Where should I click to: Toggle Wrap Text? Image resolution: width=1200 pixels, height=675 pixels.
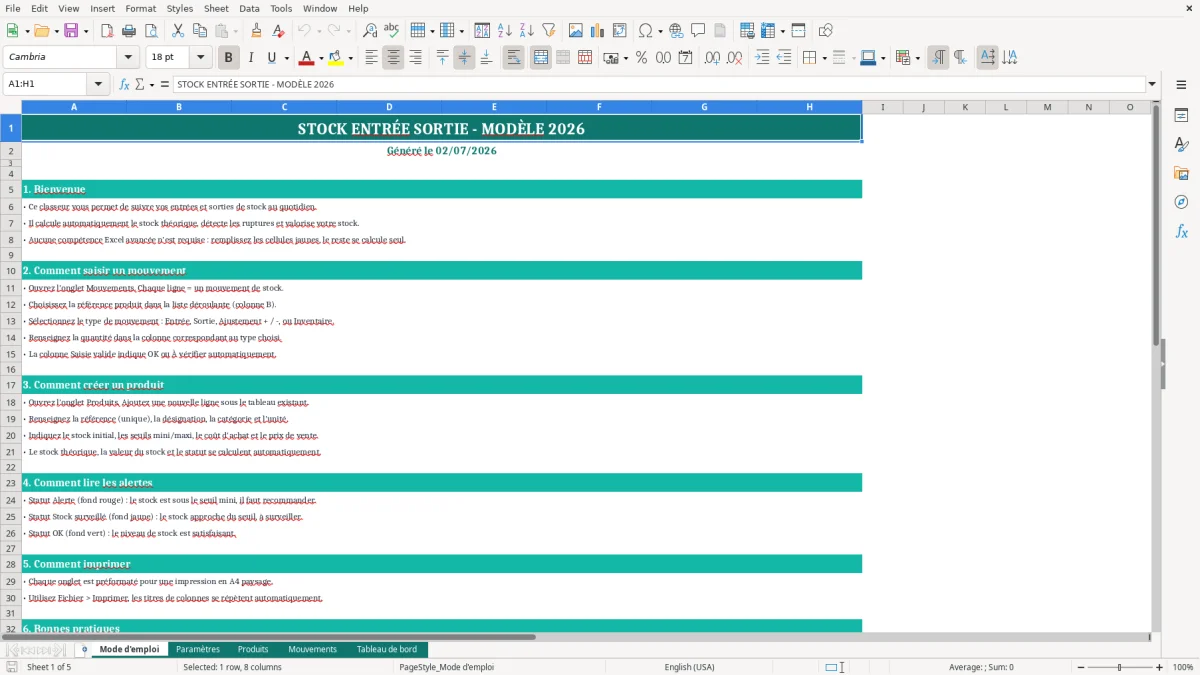(x=514, y=58)
